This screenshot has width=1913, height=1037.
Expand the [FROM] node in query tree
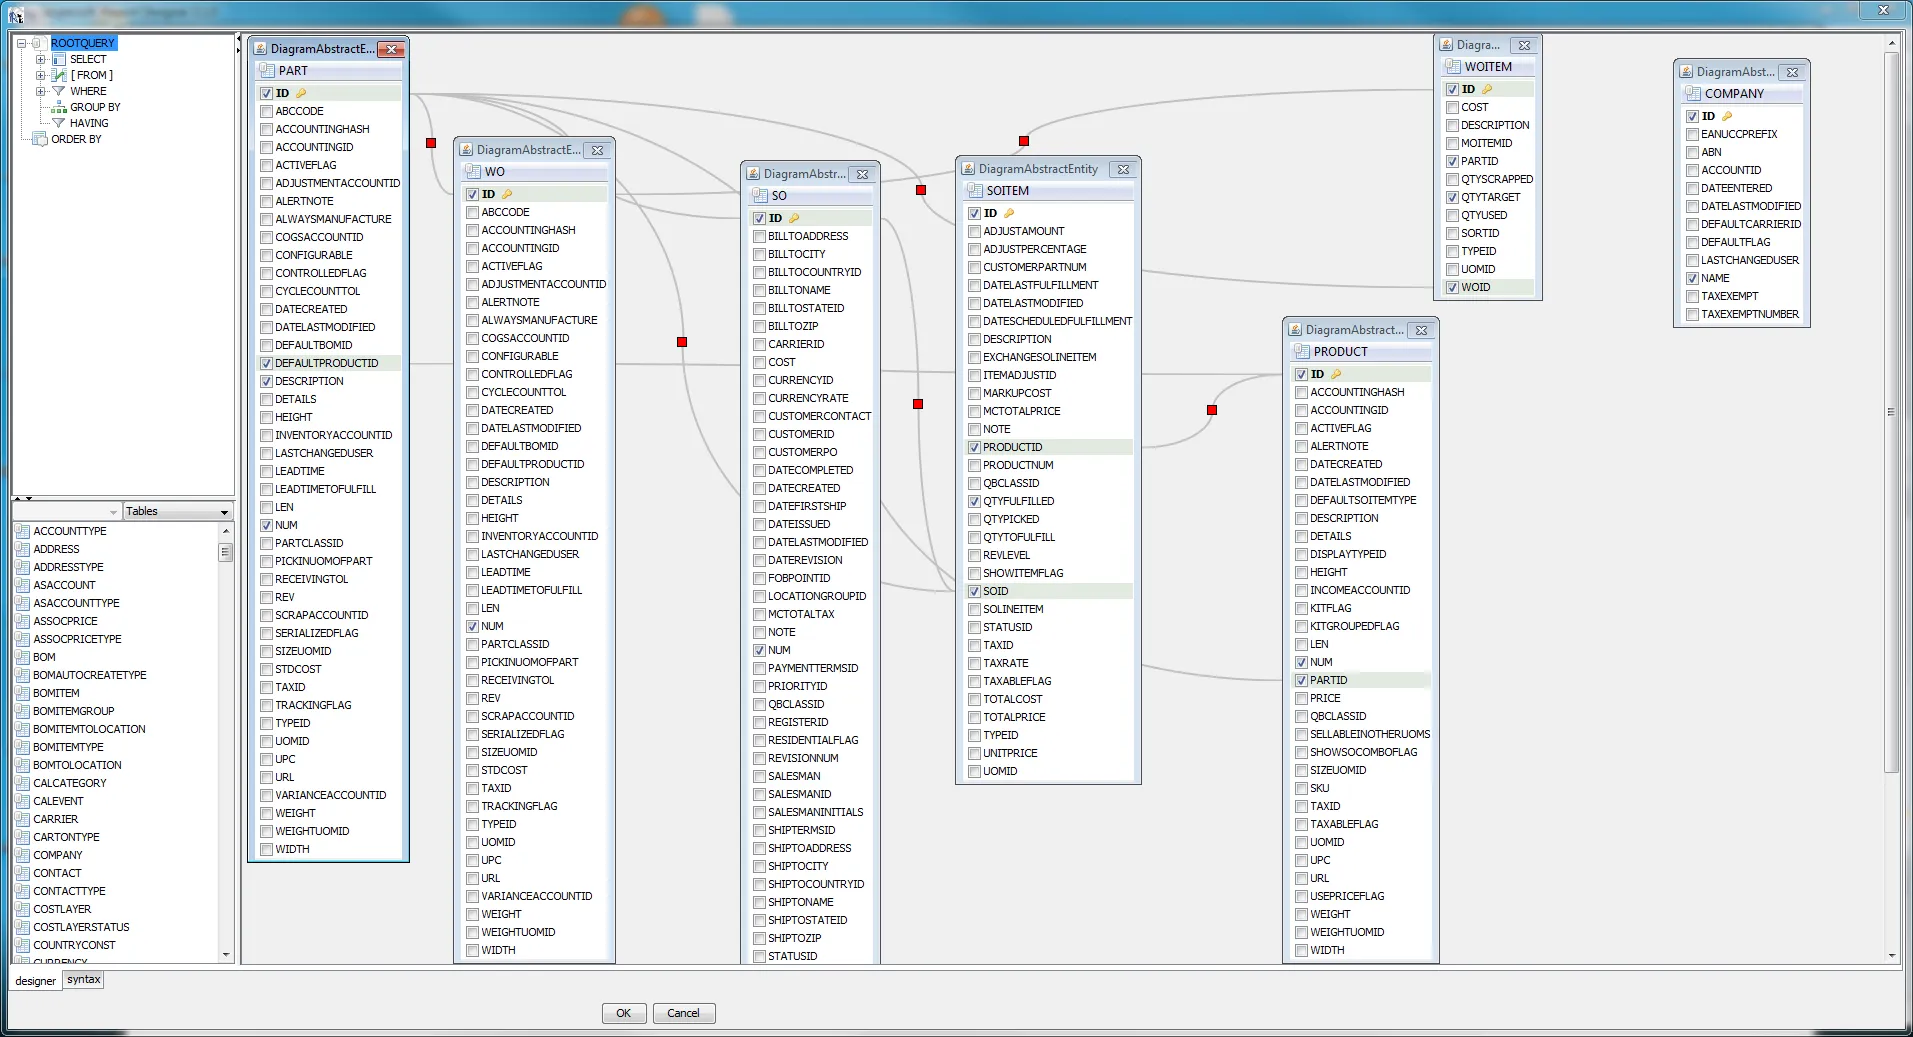tap(40, 75)
